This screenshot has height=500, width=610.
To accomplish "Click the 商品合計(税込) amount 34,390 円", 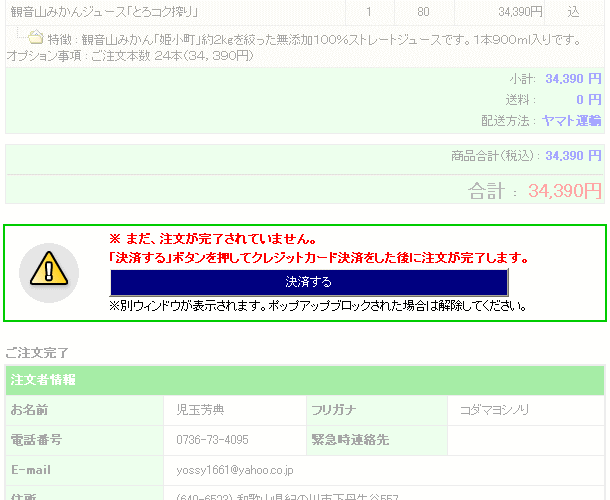I will click(573, 156).
